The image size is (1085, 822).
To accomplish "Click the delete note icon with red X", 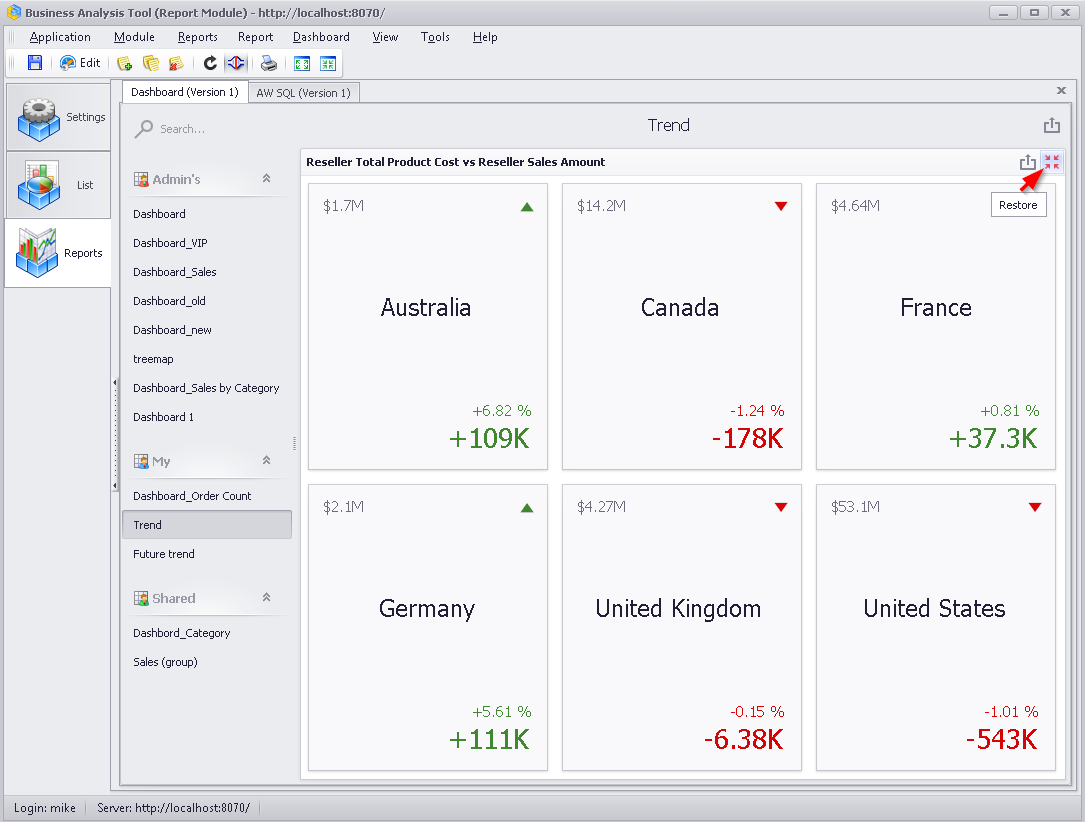I will click(176, 63).
